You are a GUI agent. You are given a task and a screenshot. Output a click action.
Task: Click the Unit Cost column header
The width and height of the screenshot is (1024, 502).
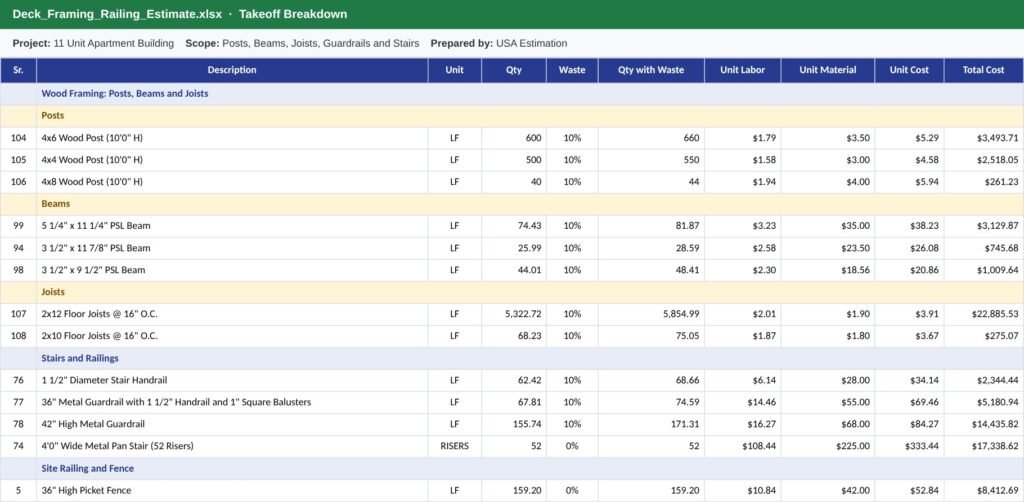coord(909,71)
